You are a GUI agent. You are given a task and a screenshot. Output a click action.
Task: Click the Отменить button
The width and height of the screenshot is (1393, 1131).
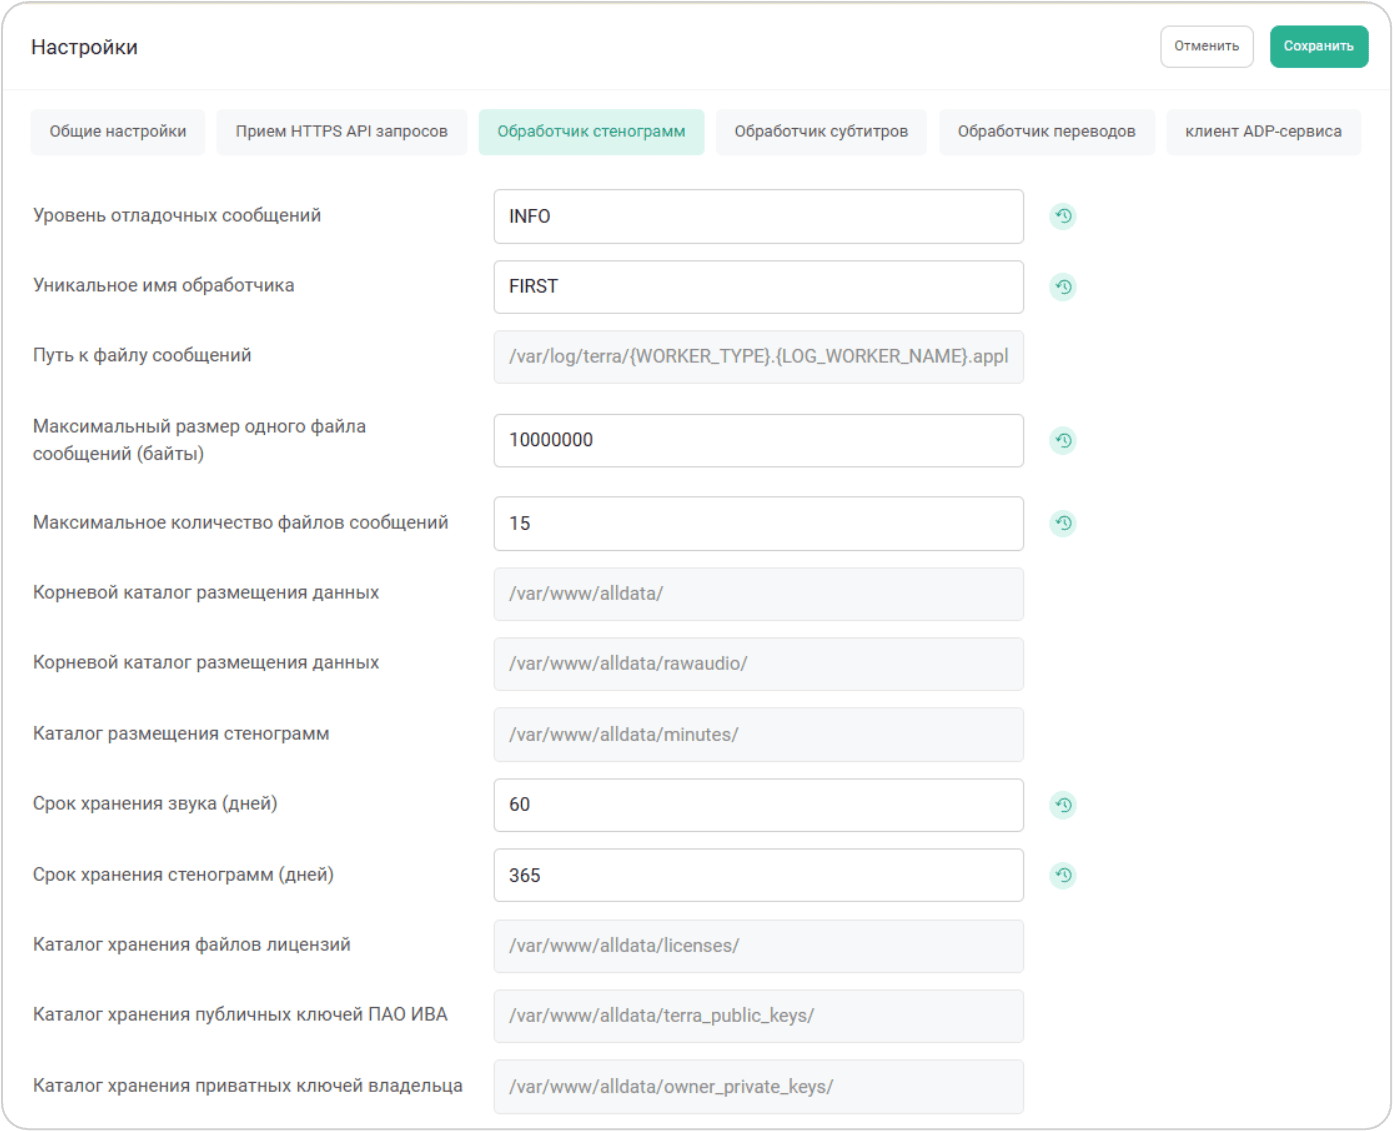pos(1206,47)
